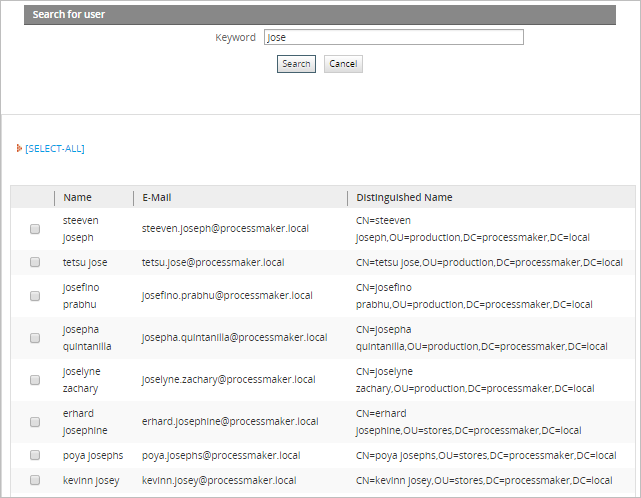The width and height of the screenshot is (641, 498).
Task: Click the Search for user title bar
Action: (x=321, y=15)
